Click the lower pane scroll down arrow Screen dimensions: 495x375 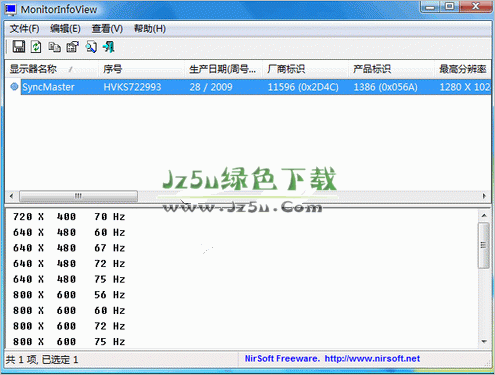(x=484, y=341)
